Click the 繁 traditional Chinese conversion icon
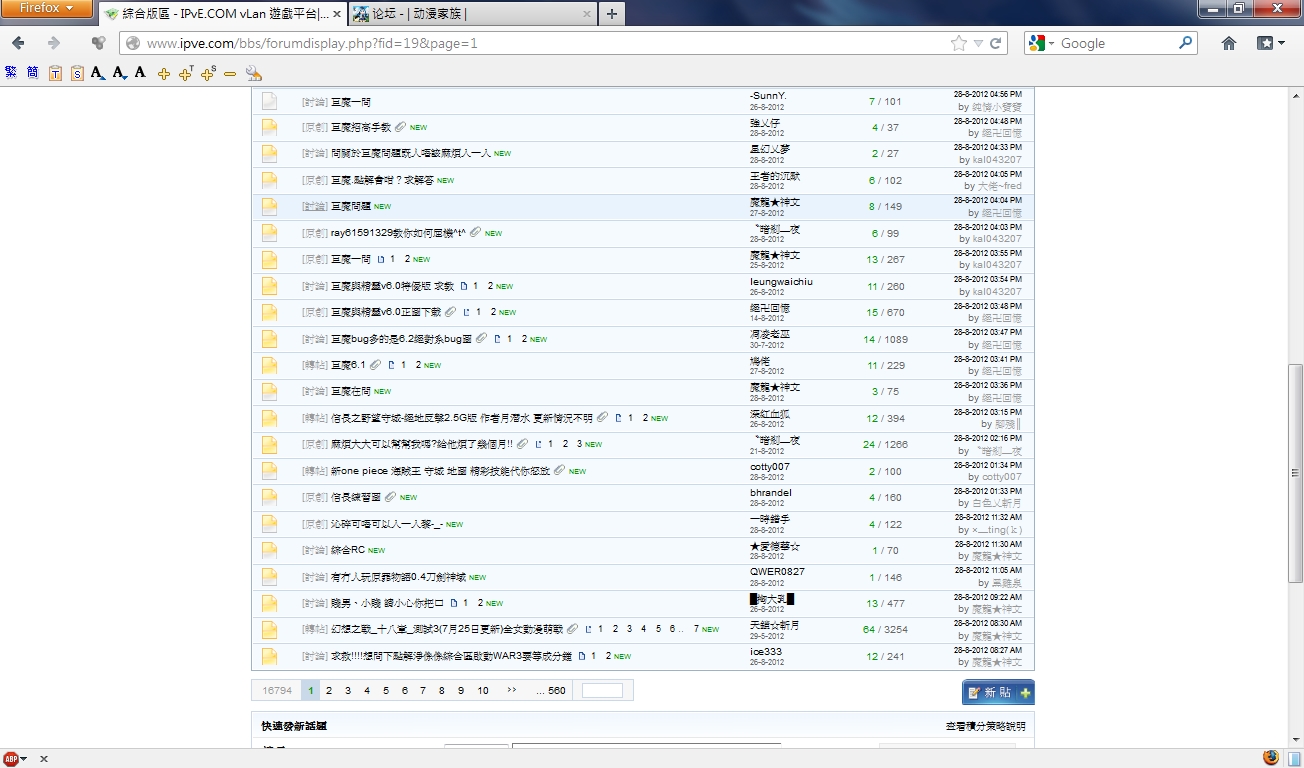This screenshot has height=768, width=1304. (x=11, y=73)
